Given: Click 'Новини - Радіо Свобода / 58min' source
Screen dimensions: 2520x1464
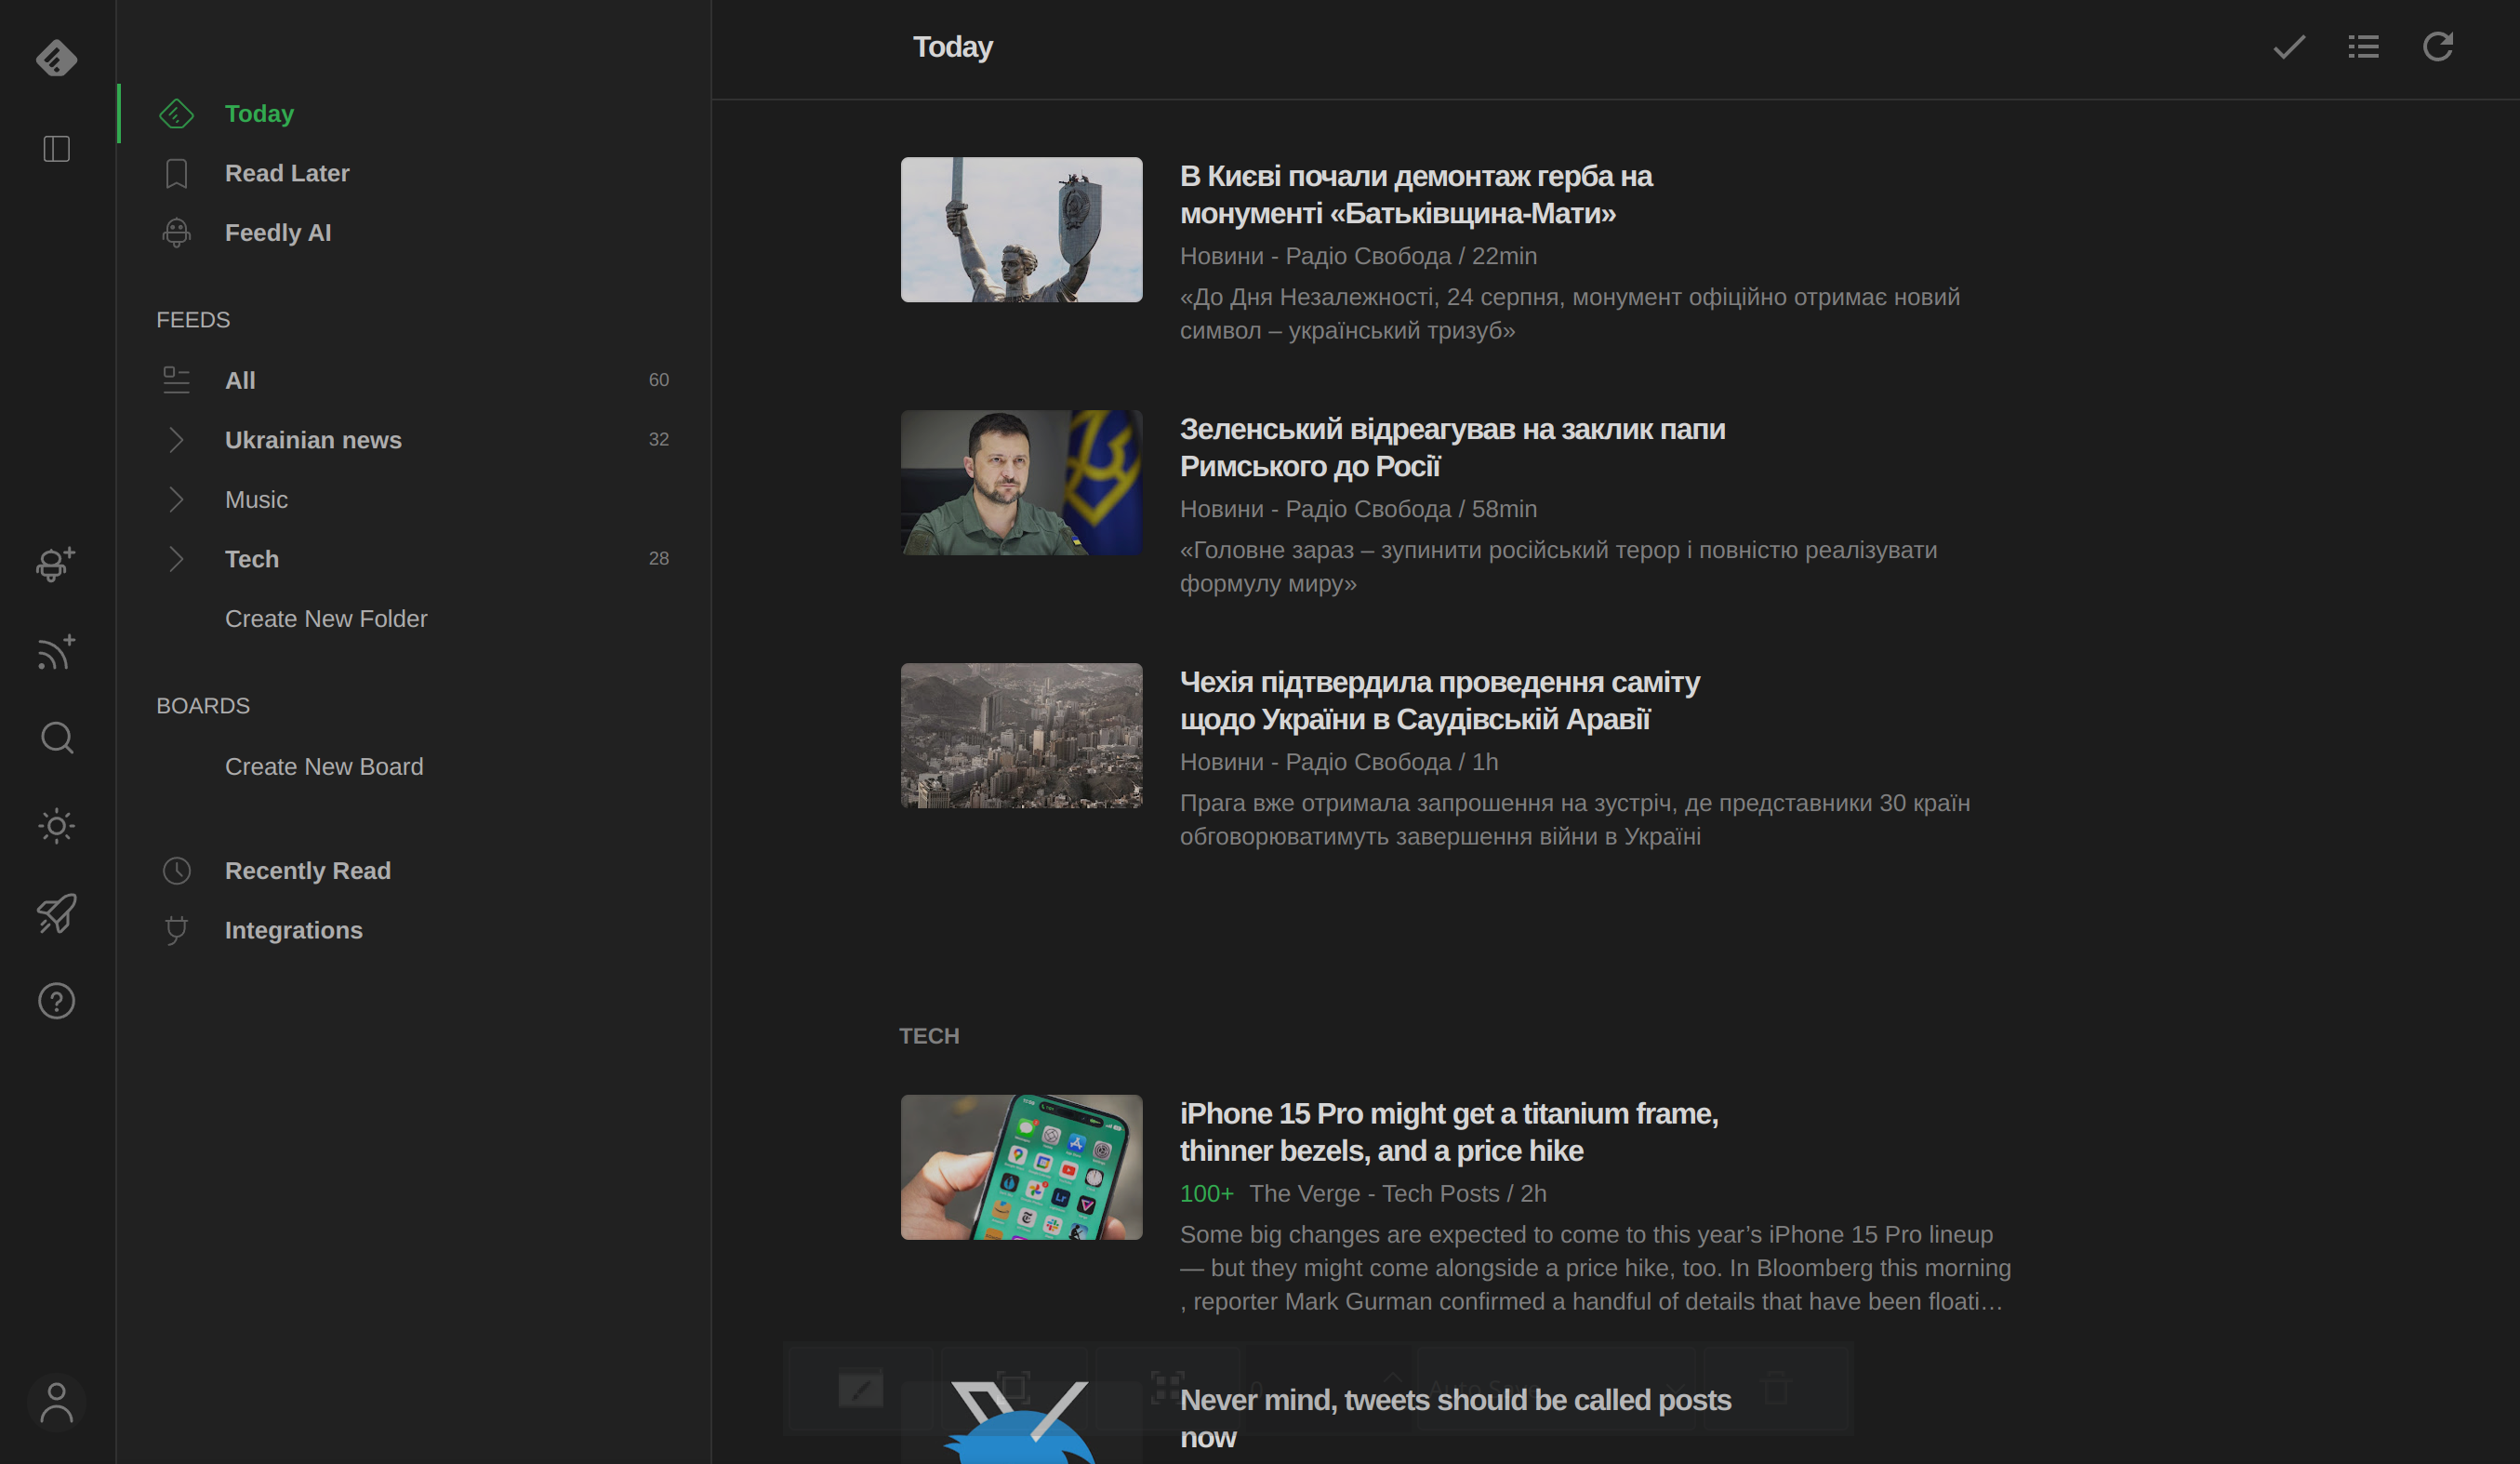Looking at the screenshot, I should click(x=1359, y=509).
